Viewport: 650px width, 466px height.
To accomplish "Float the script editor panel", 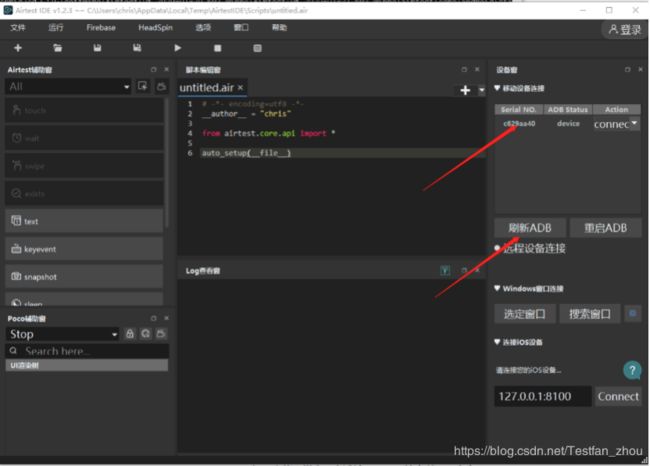I will tap(464, 70).
